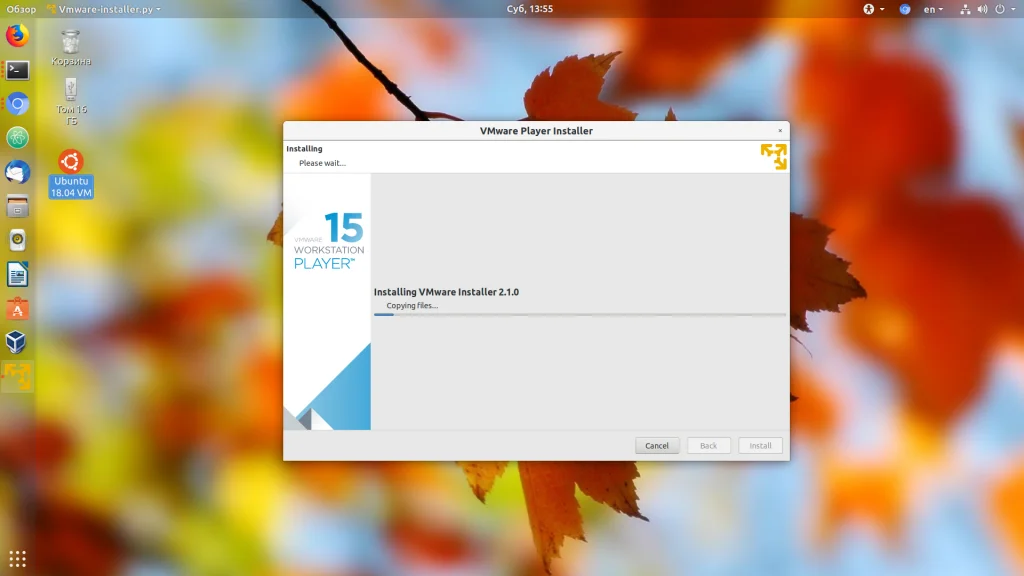Click the wired network status icon
This screenshot has width=1024, height=576.
coord(965,9)
